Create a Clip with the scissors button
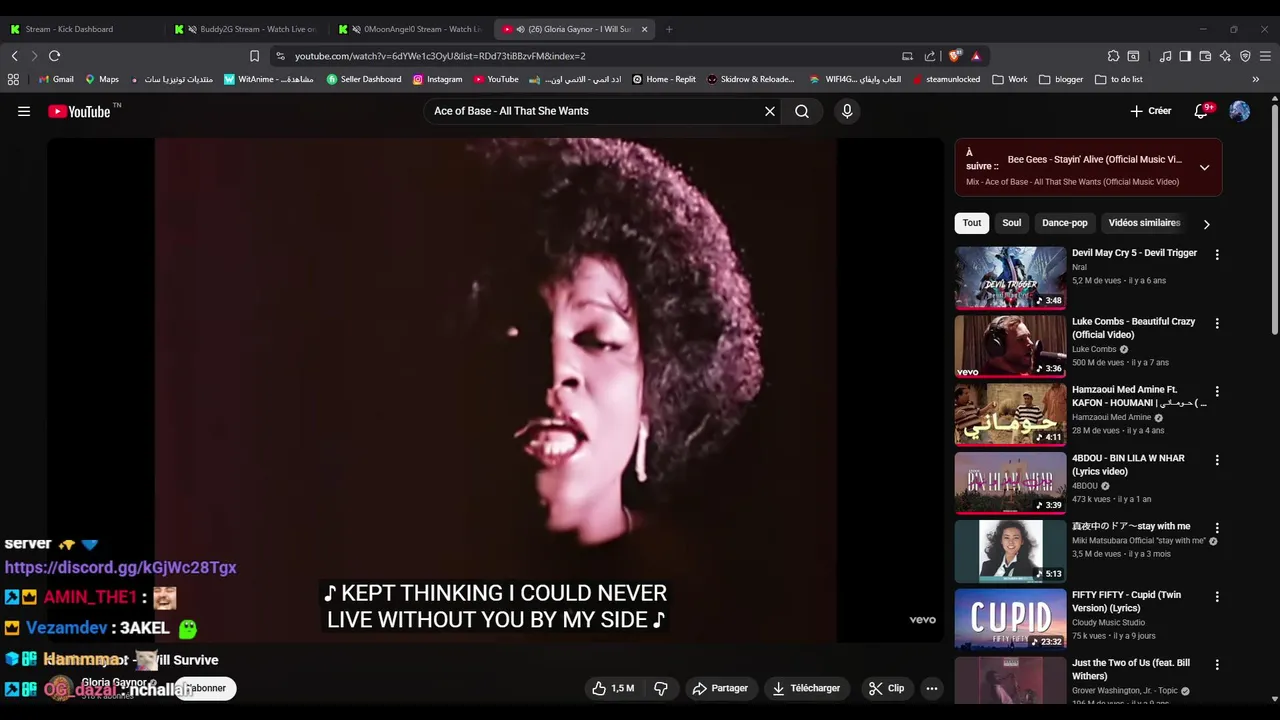Image resolution: width=1280 pixels, height=720 pixels. tap(886, 688)
